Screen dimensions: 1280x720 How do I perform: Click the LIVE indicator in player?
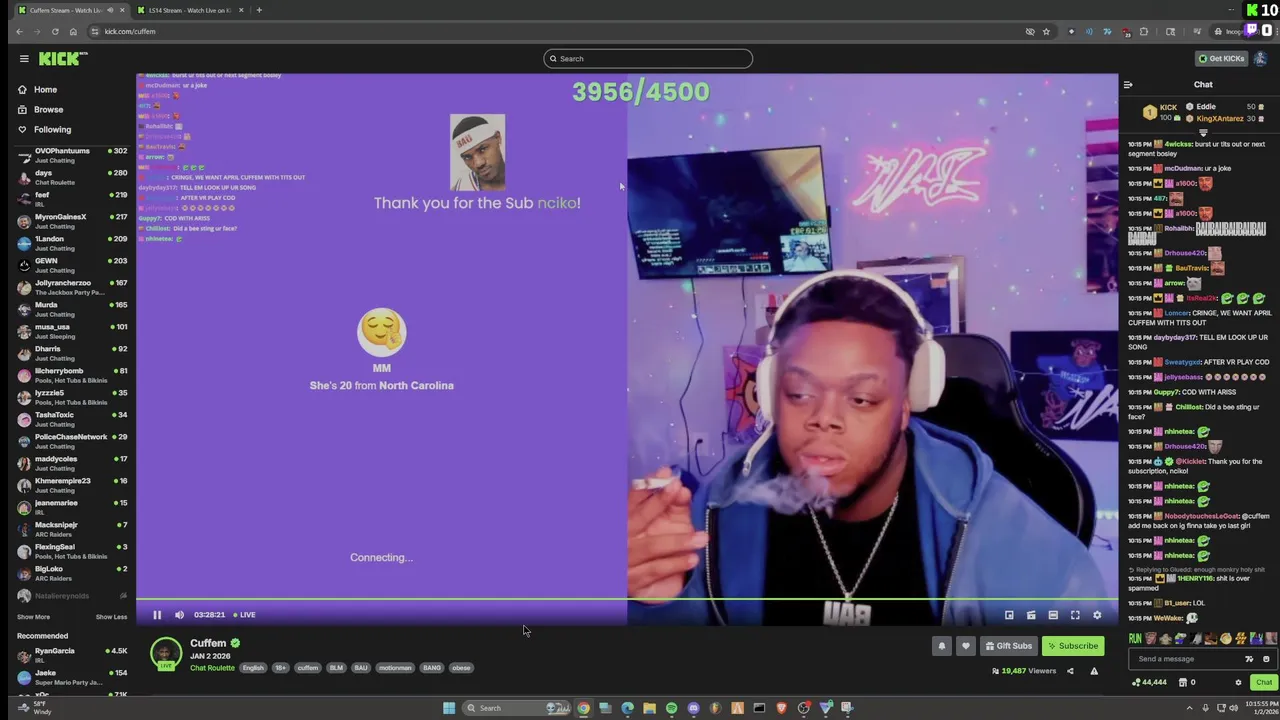245,615
